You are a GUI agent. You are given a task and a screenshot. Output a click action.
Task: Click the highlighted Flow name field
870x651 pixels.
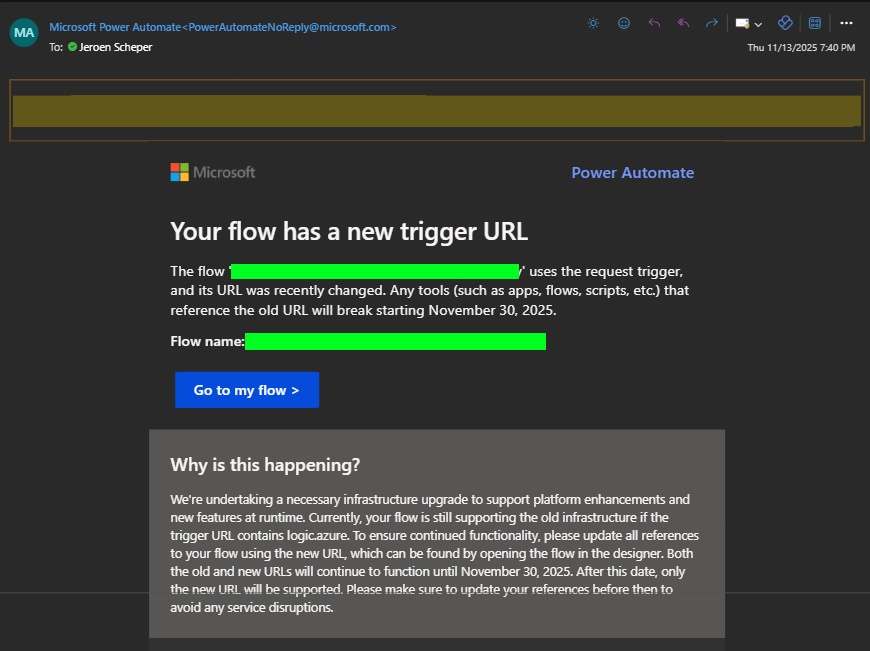point(395,341)
